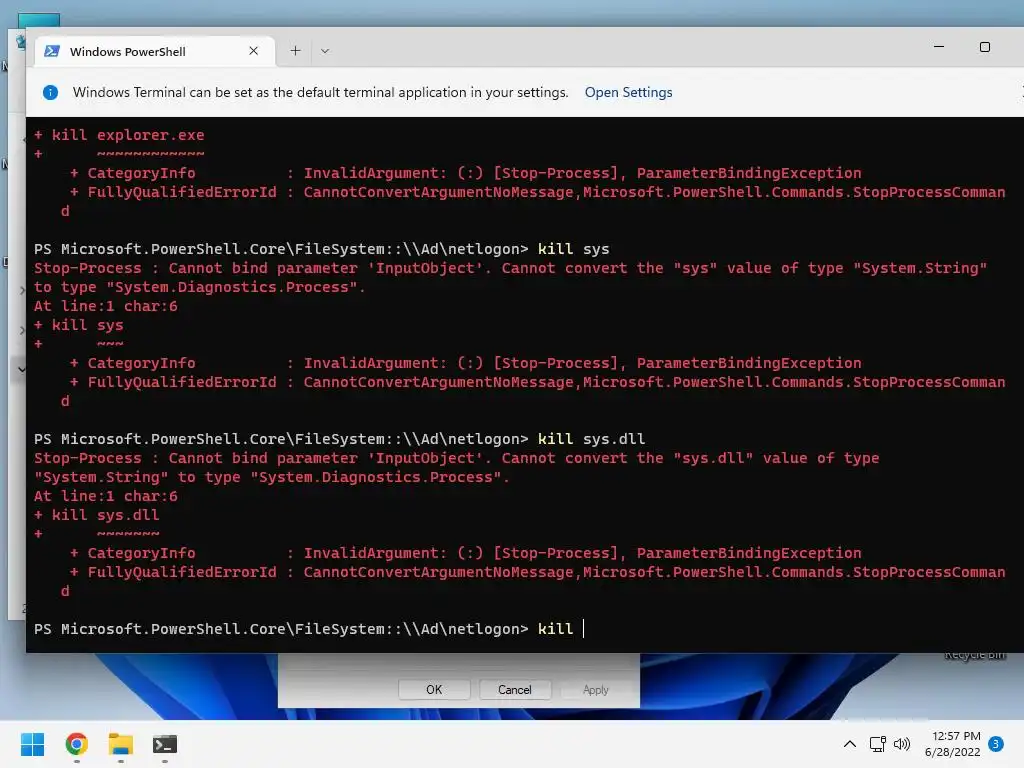Click OK in the background dialog
The width and height of the screenshot is (1024, 768).
click(x=434, y=690)
